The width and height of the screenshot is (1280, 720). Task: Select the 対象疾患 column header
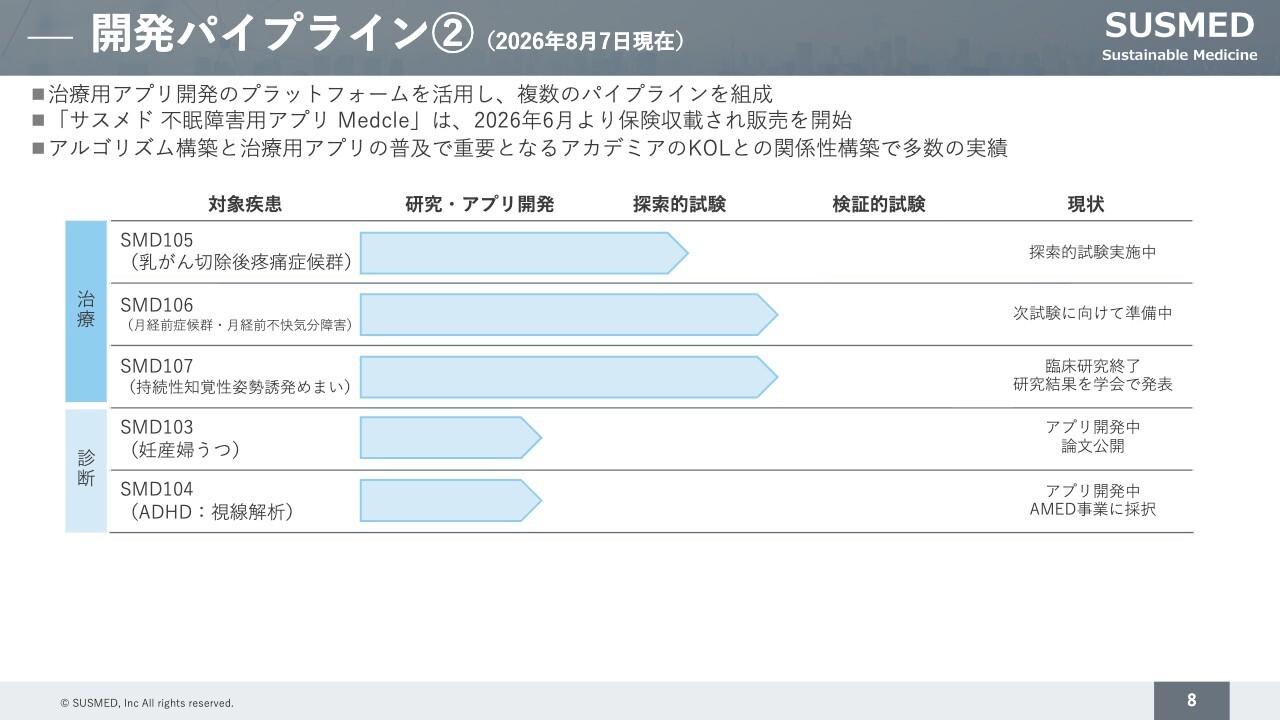[245, 204]
